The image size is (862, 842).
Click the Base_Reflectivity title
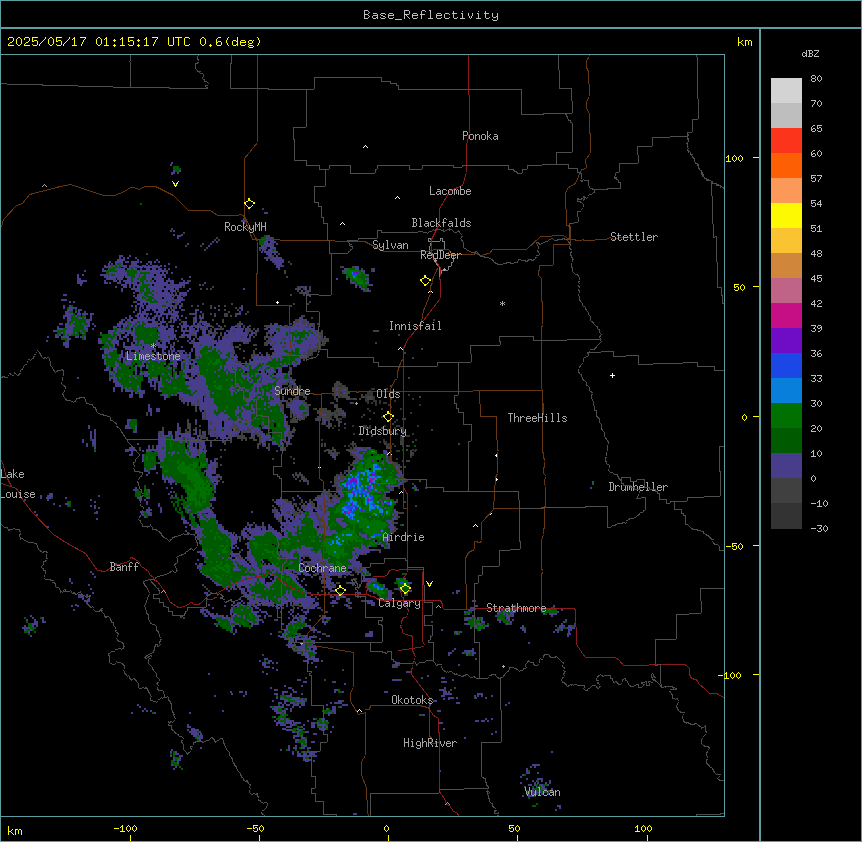pyautogui.click(x=431, y=15)
